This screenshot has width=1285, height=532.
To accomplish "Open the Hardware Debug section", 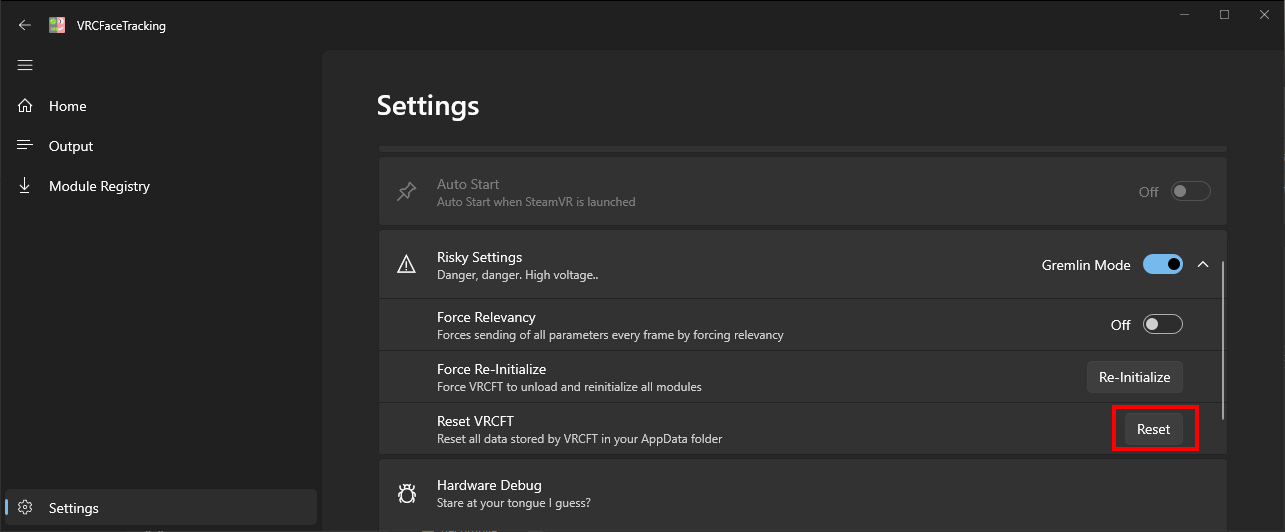I will [800, 493].
